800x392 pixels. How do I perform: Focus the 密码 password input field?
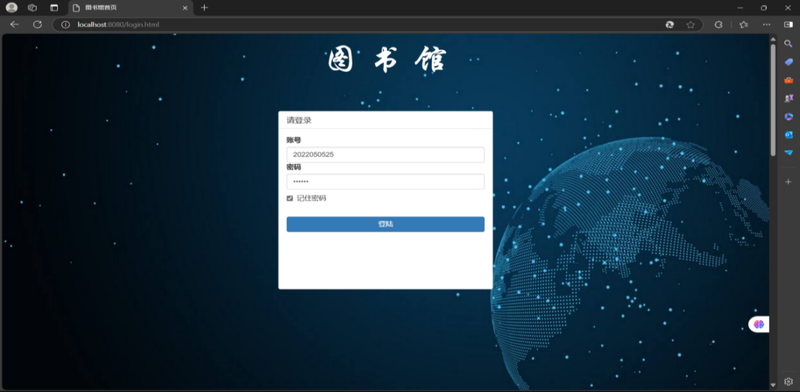(385, 182)
